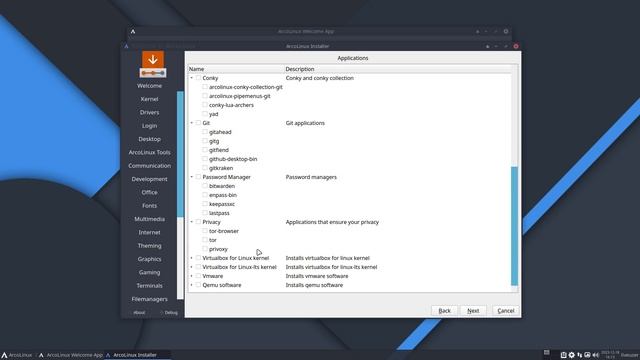Open the settings gear tray icon
Image resolution: width=640 pixels, height=360 pixels.
coord(571,355)
